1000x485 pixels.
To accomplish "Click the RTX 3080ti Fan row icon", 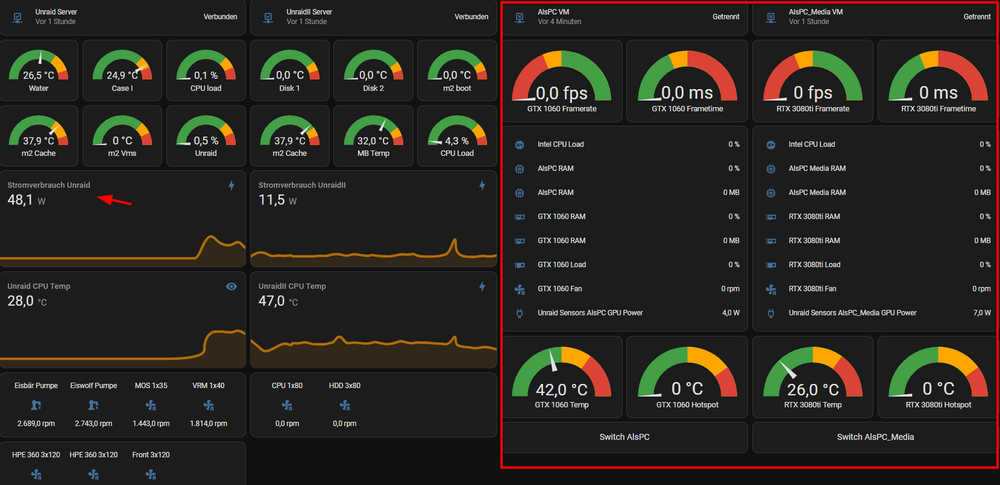I will pos(770,289).
